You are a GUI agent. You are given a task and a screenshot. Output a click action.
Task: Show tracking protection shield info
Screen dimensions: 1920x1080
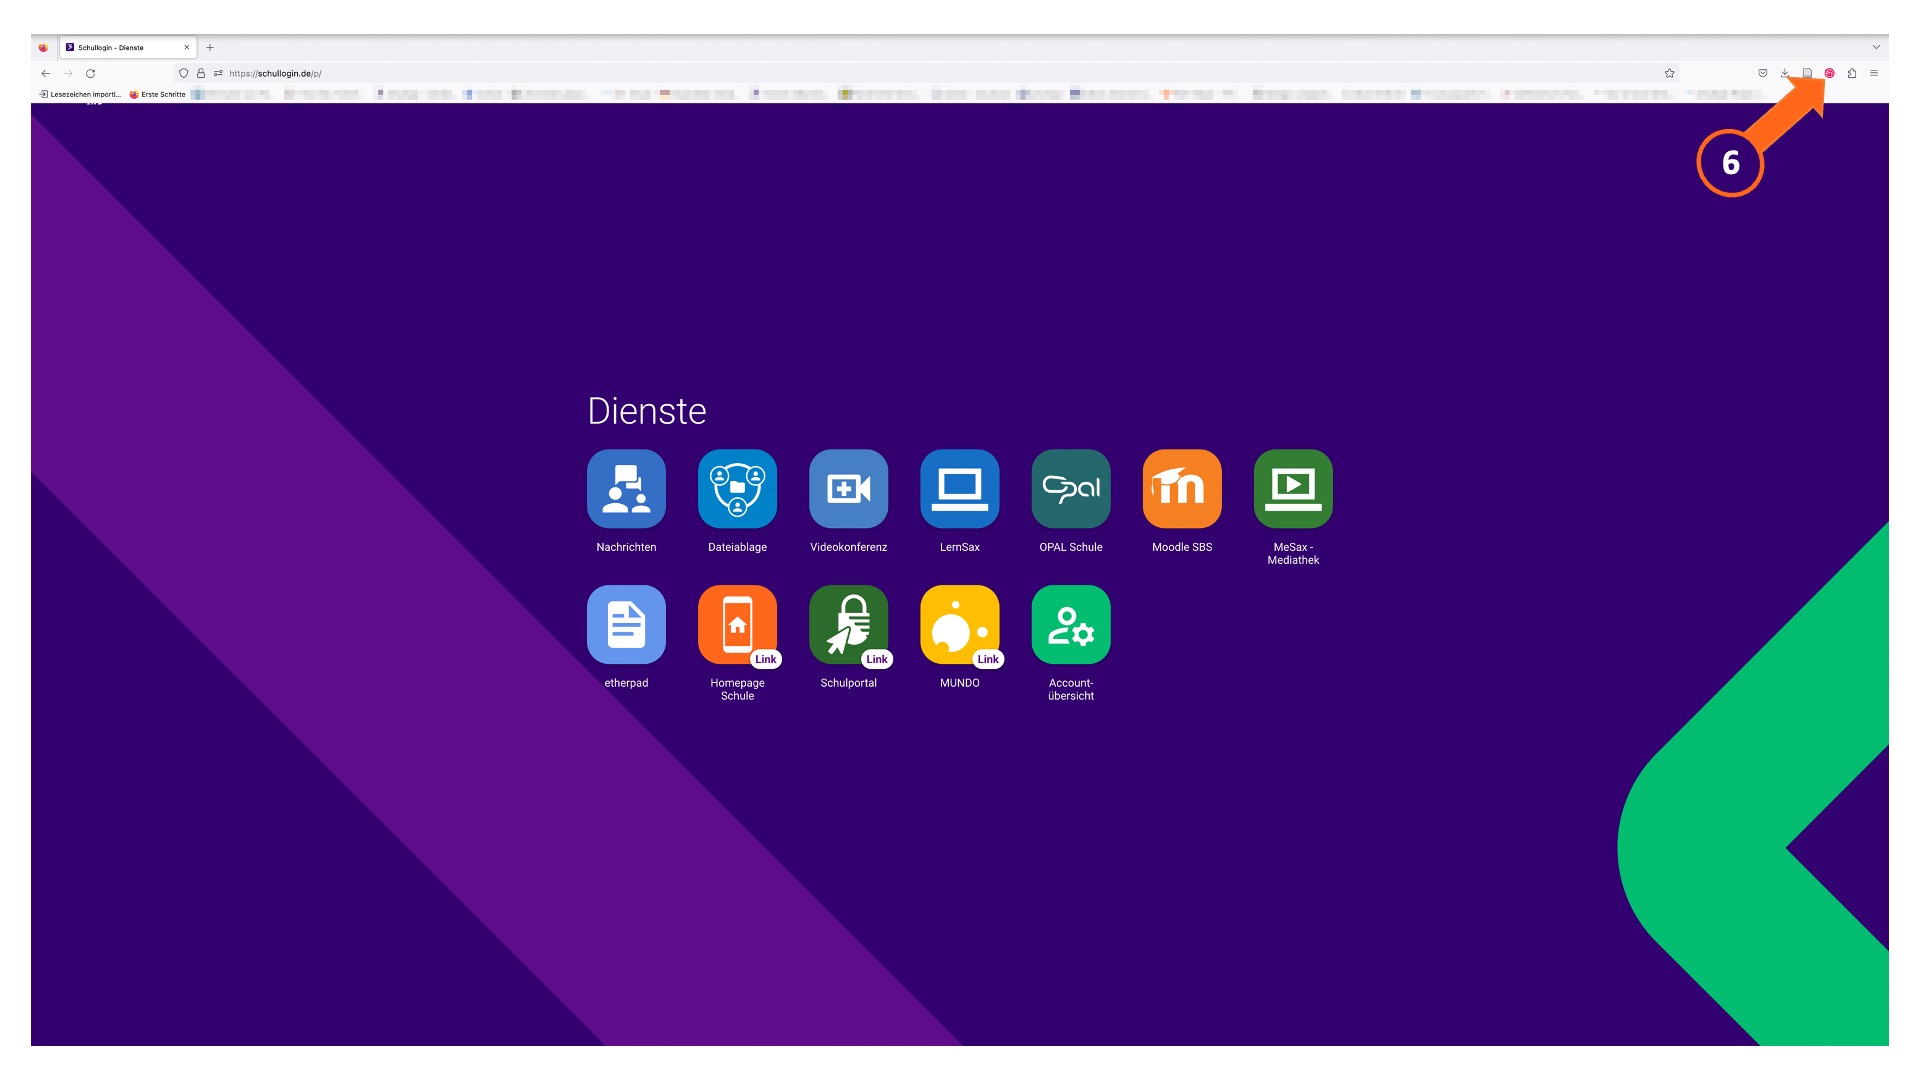point(183,73)
